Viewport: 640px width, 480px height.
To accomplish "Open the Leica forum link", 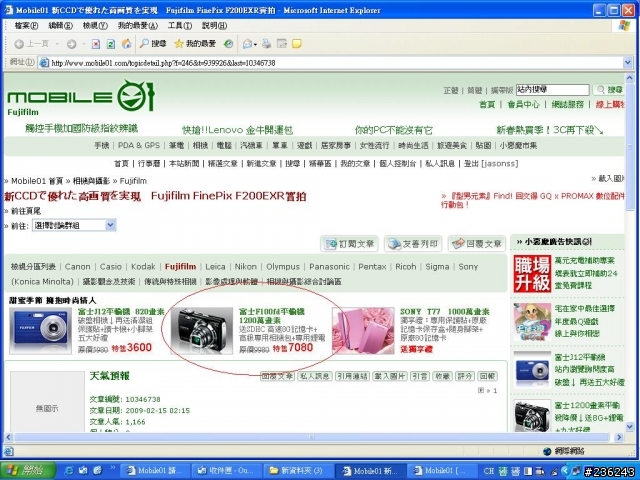I will 215,267.
